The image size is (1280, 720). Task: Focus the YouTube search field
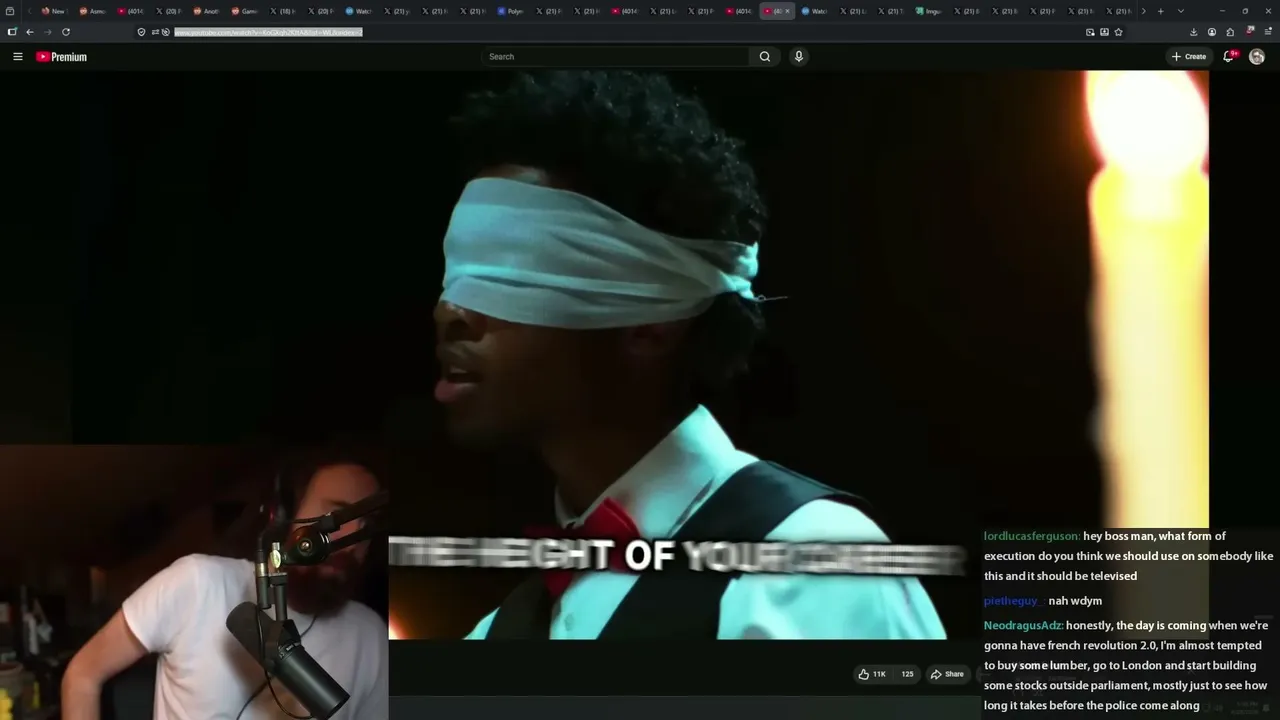(616, 57)
